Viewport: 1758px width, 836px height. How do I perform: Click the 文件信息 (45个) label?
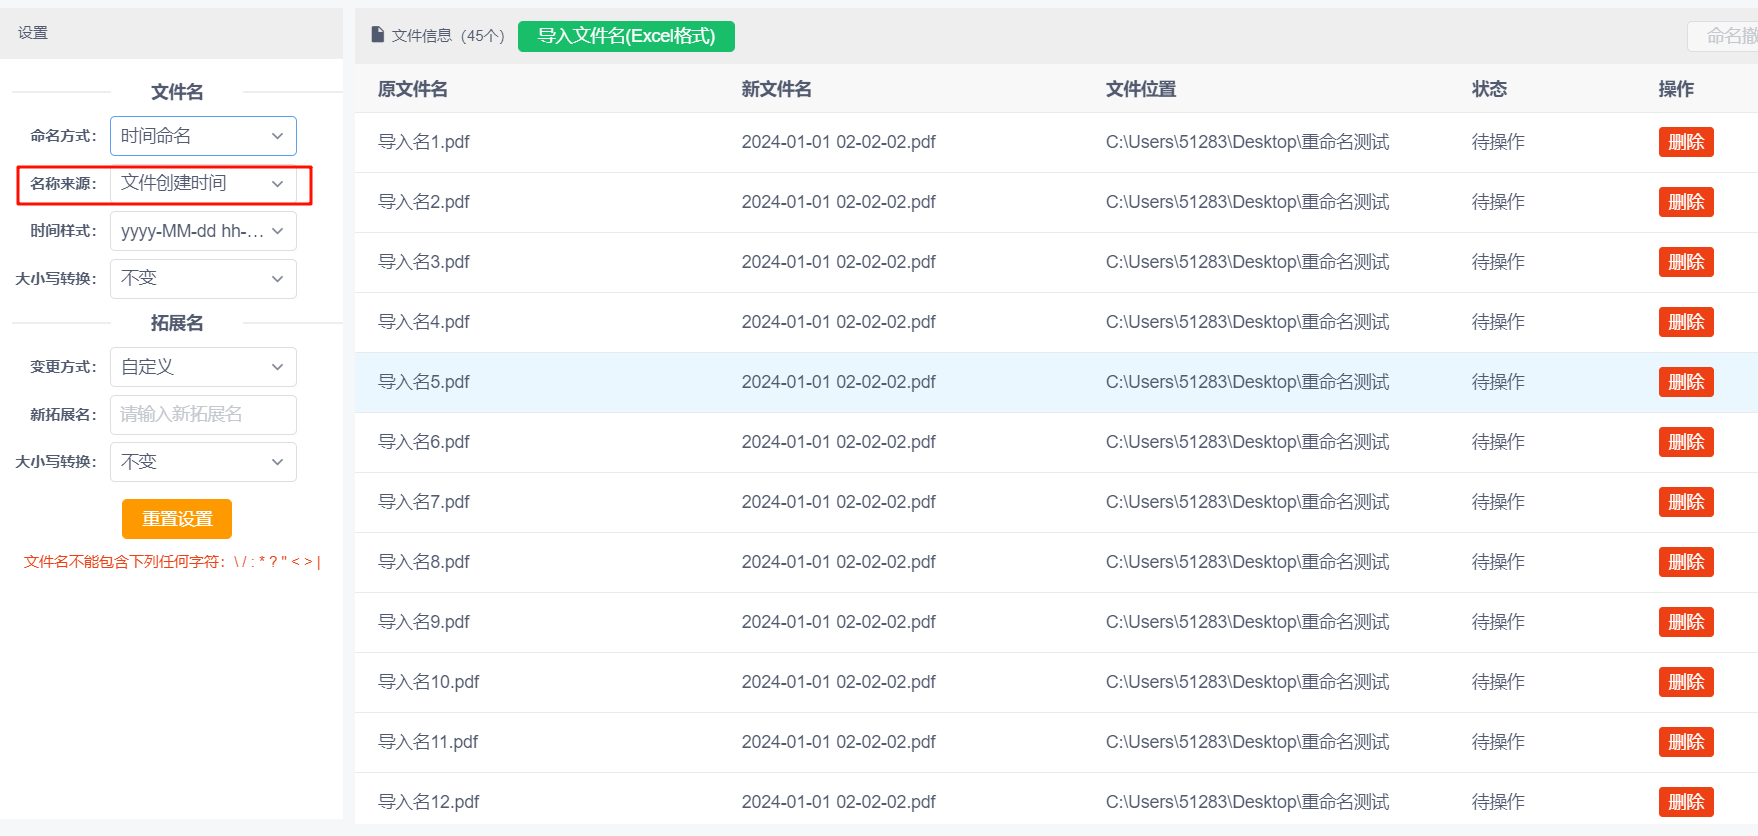tap(448, 36)
